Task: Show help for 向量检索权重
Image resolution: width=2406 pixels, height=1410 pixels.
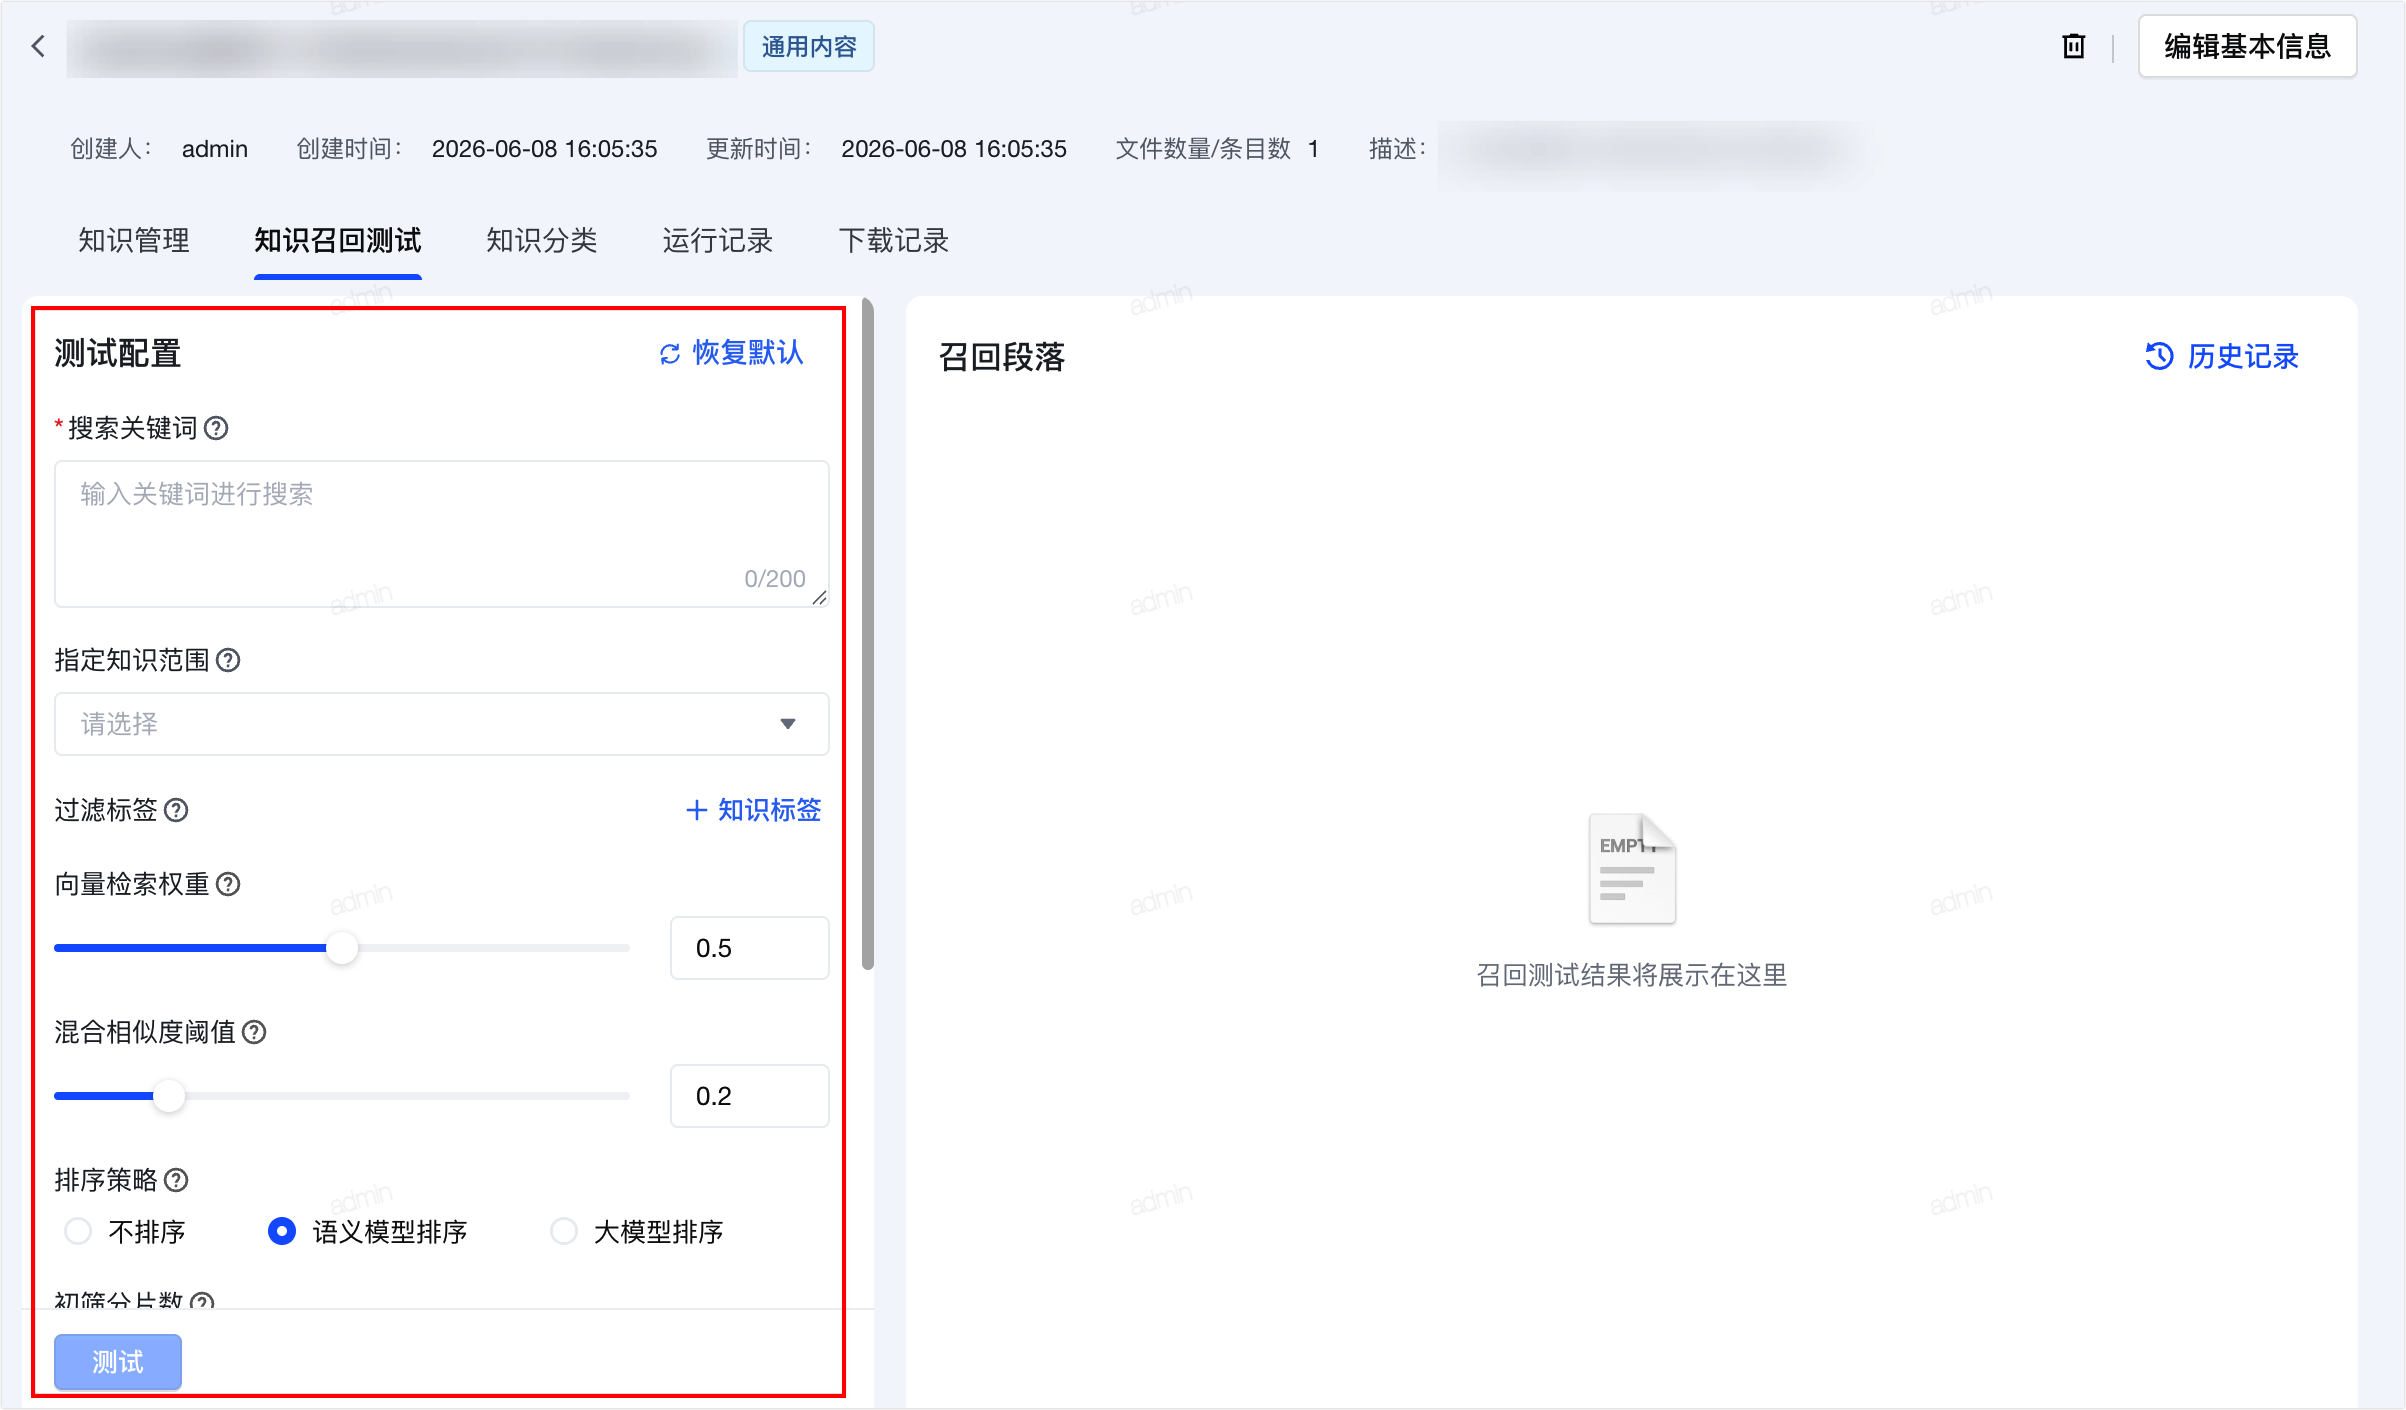Action: click(228, 884)
